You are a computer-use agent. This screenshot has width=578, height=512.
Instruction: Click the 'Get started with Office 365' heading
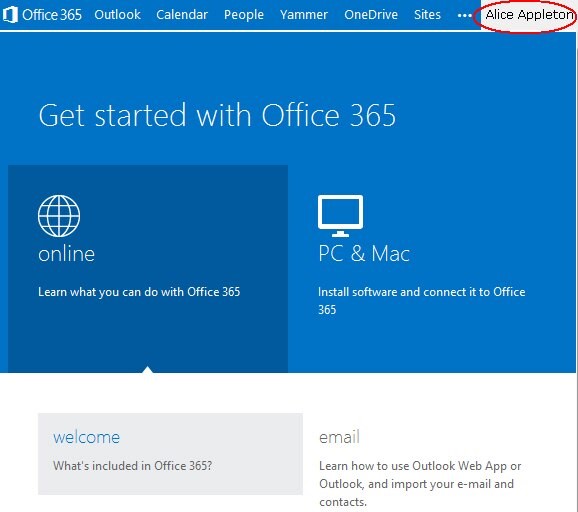(x=217, y=115)
